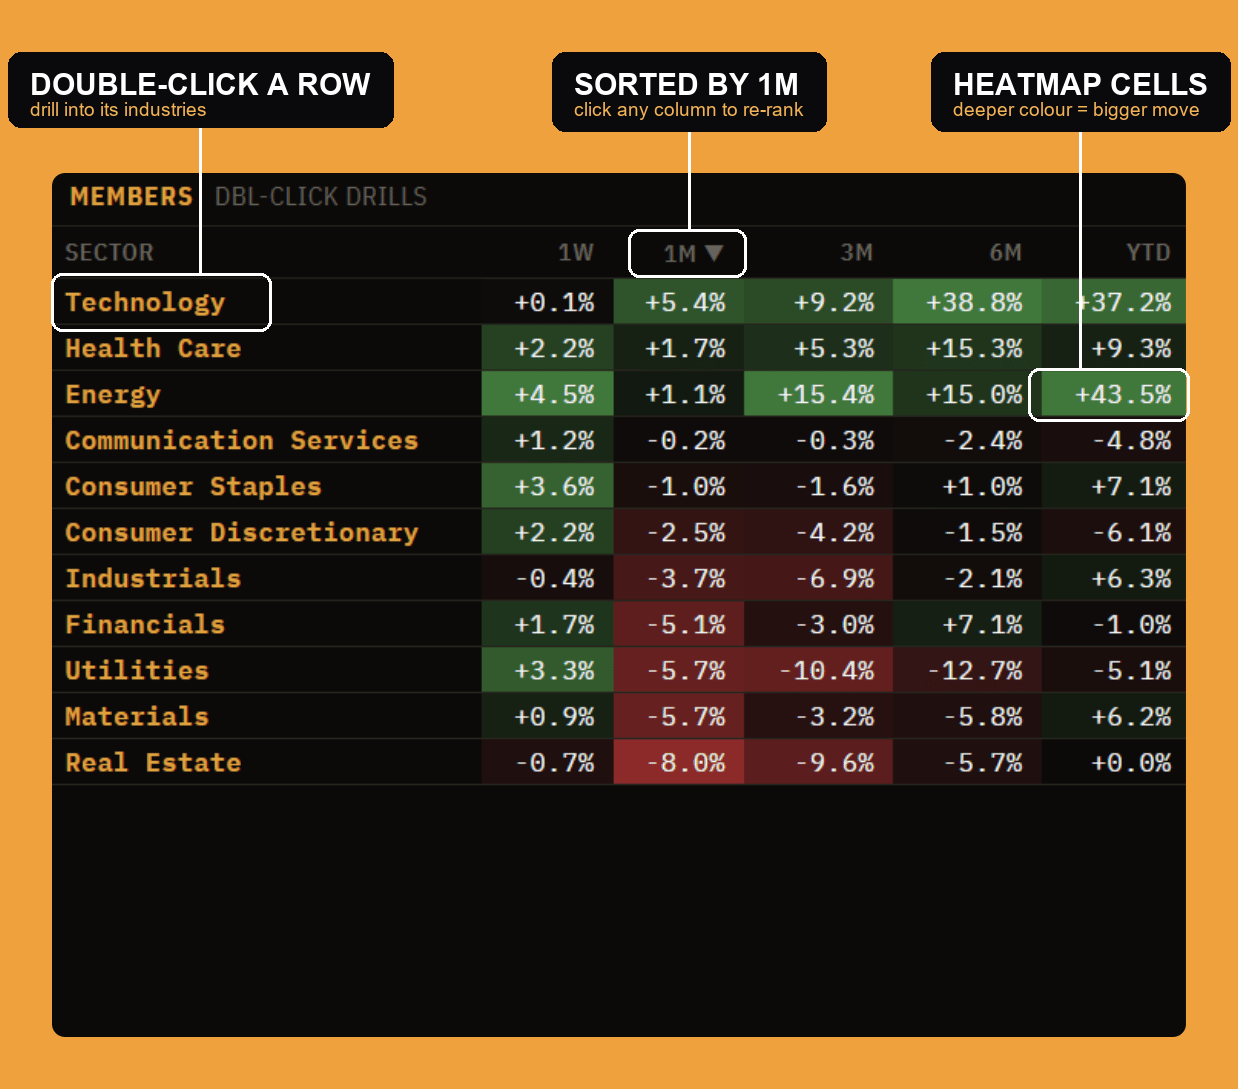1238x1089 pixels.
Task: Select the Technology sector row
Action: pos(619,302)
